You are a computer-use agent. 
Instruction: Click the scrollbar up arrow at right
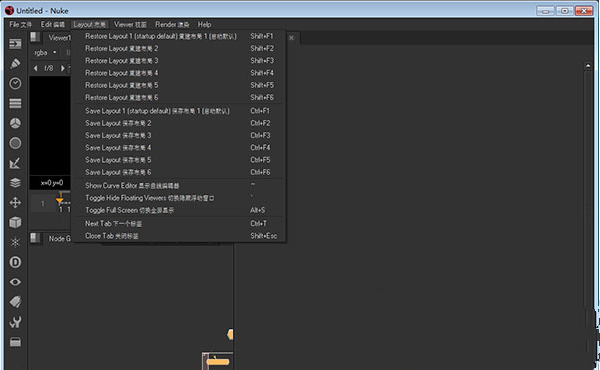588,66
